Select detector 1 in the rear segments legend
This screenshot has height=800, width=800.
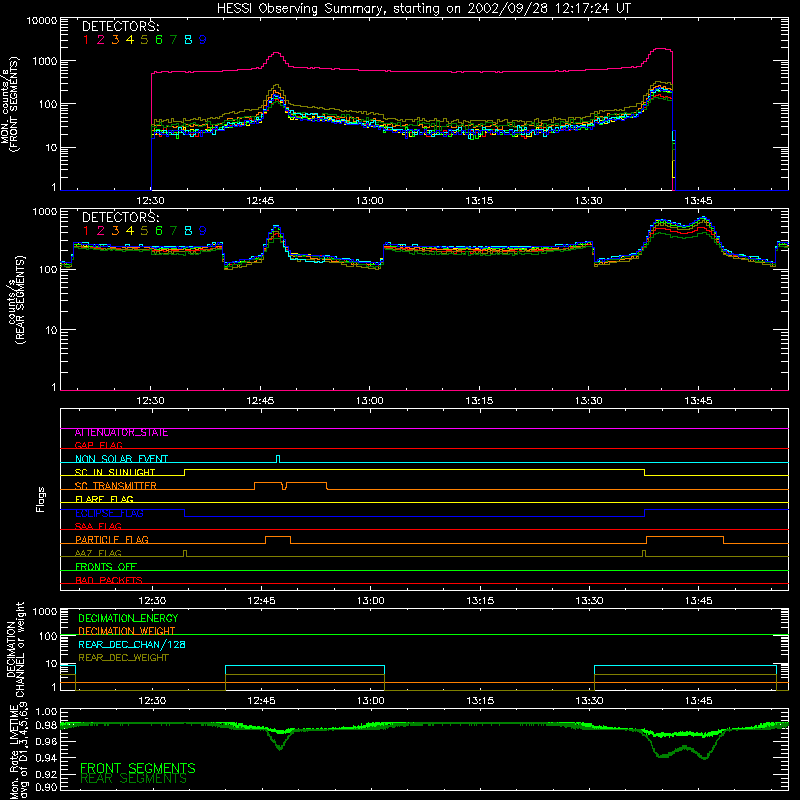pyautogui.click(x=86, y=231)
